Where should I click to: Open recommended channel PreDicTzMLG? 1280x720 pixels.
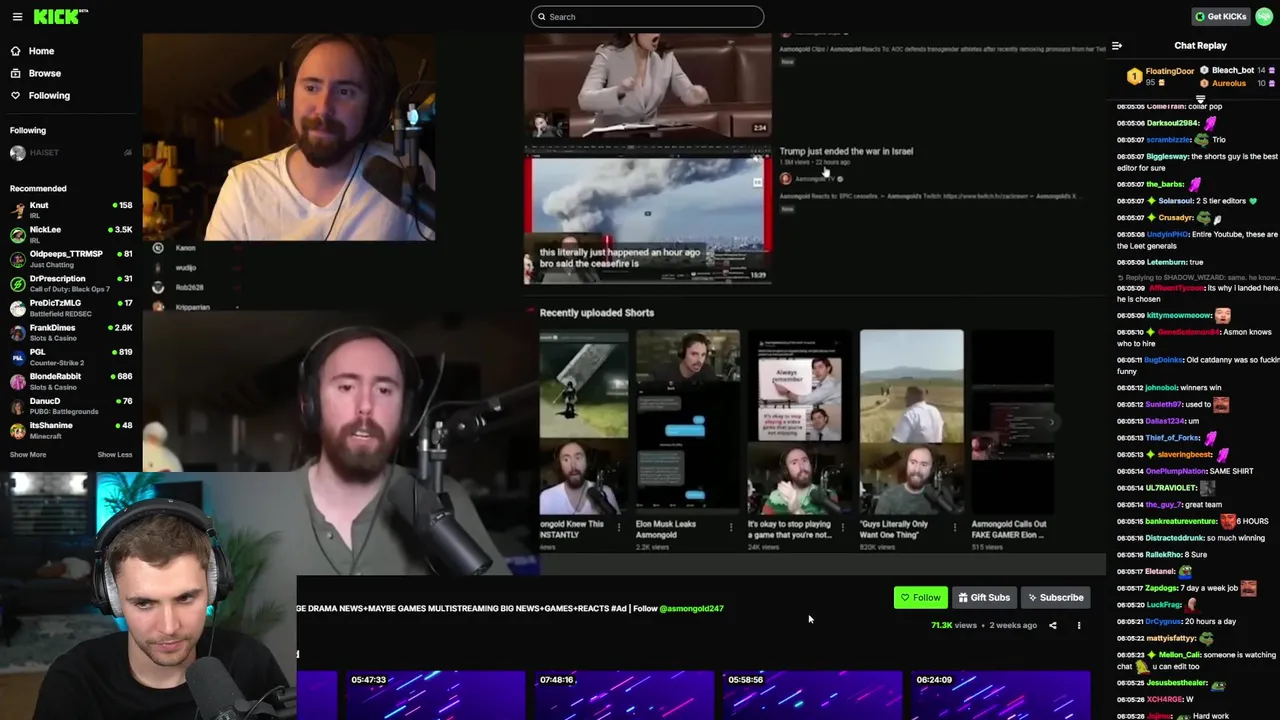(70, 307)
